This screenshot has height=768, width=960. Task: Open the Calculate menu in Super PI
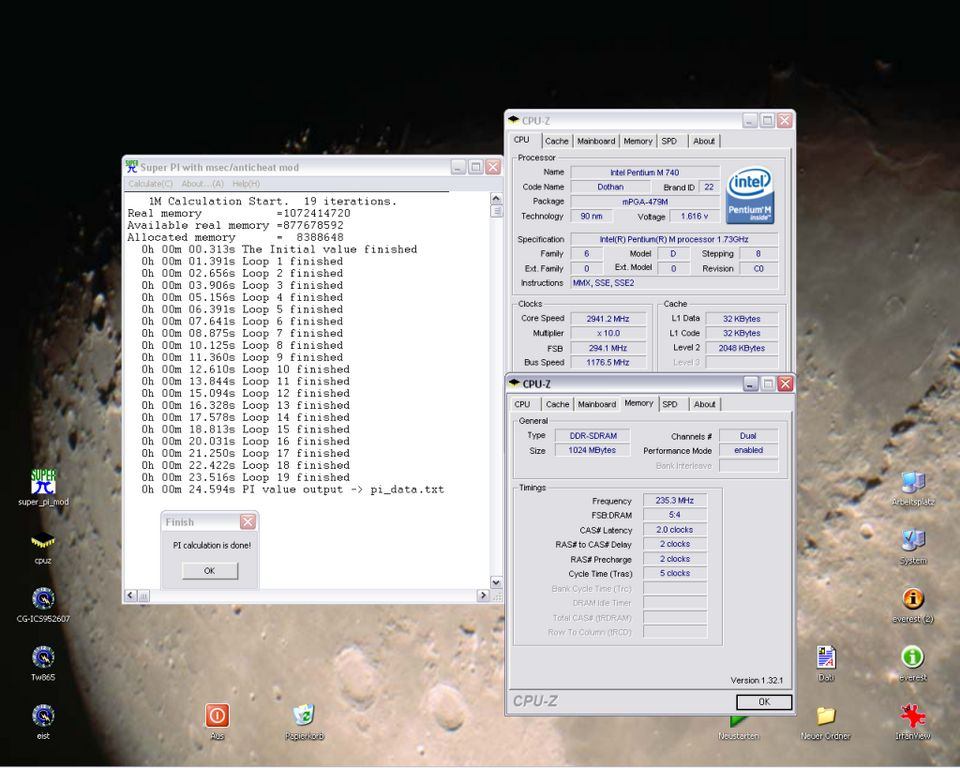tap(150, 184)
